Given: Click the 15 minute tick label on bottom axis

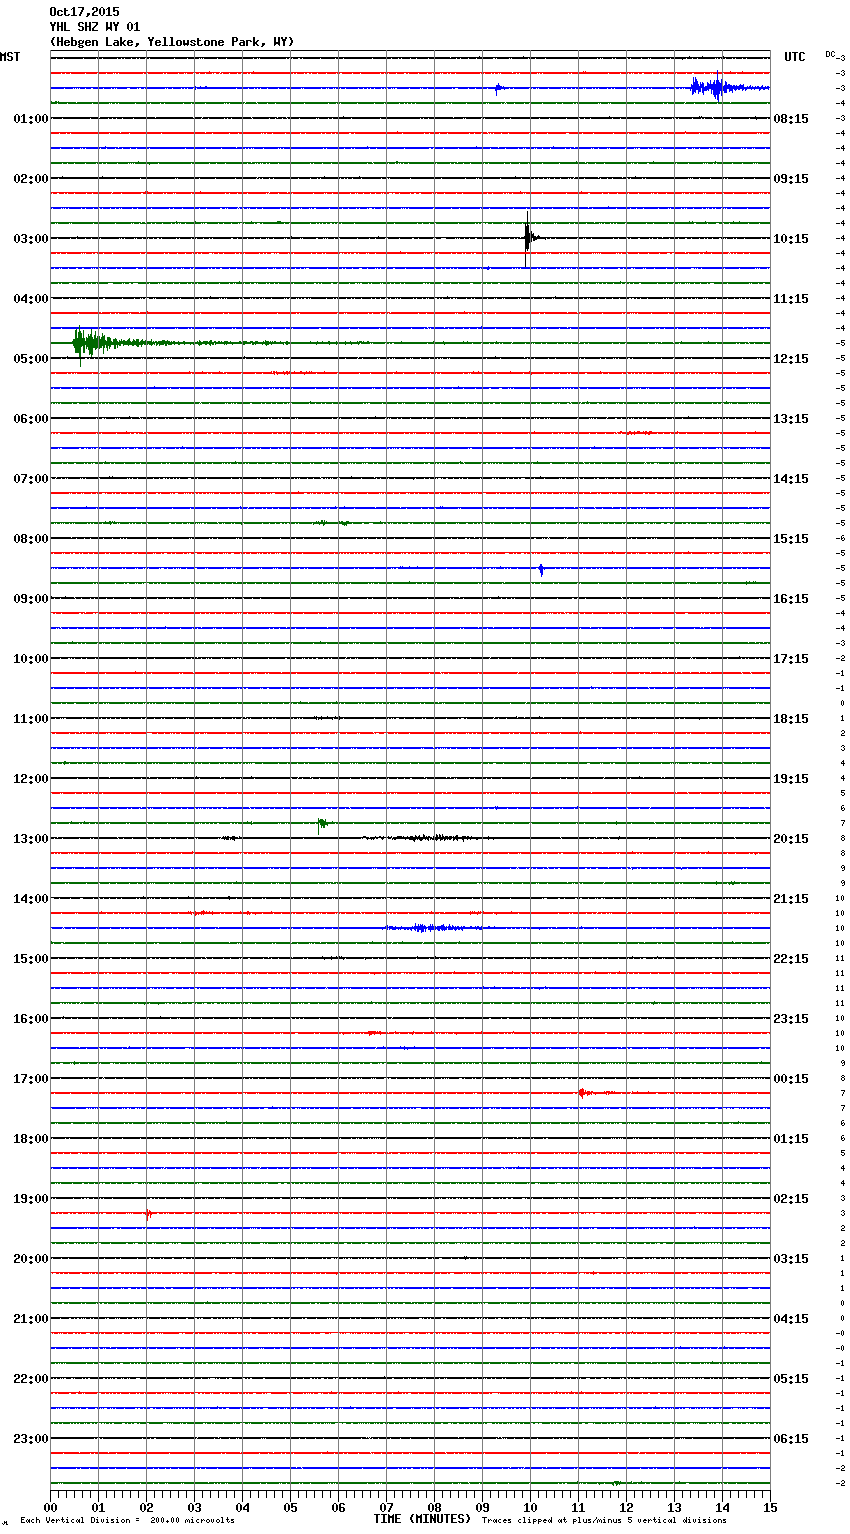Looking at the screenshot, I should 770,1507.
